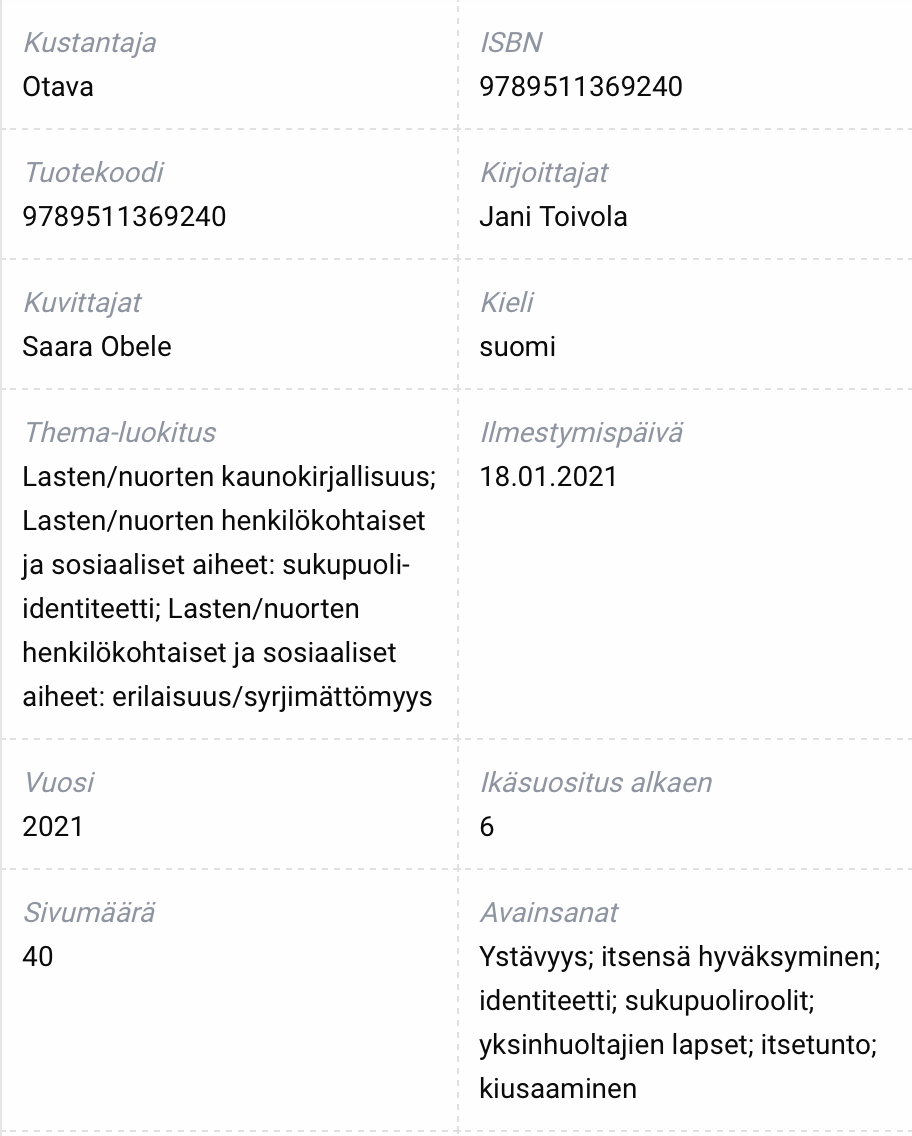Click the publication date 18.01.2021
912x1136 pixels.
pos(548,477)
